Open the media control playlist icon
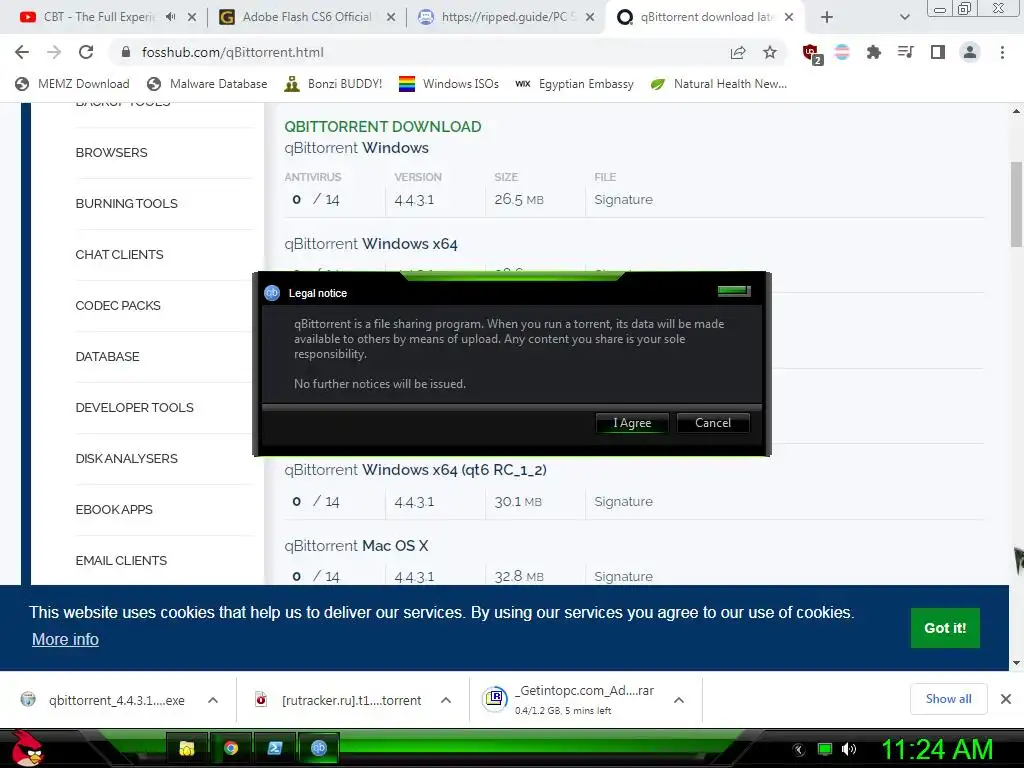Screen dimensions: 1024x768 [905, 52]
